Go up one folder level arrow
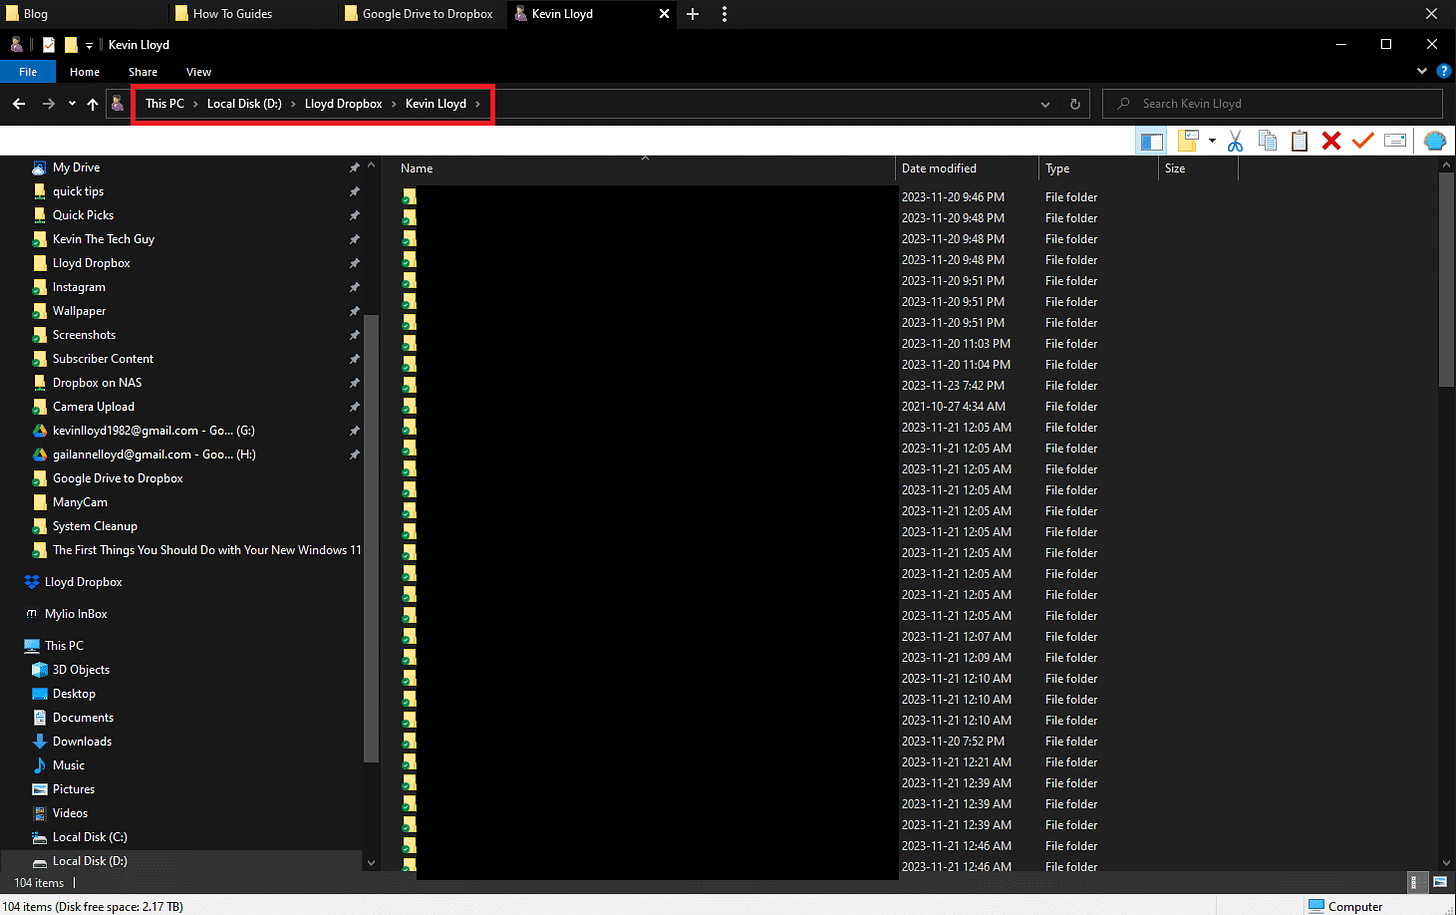The image size is (1456, 915). 93,104
